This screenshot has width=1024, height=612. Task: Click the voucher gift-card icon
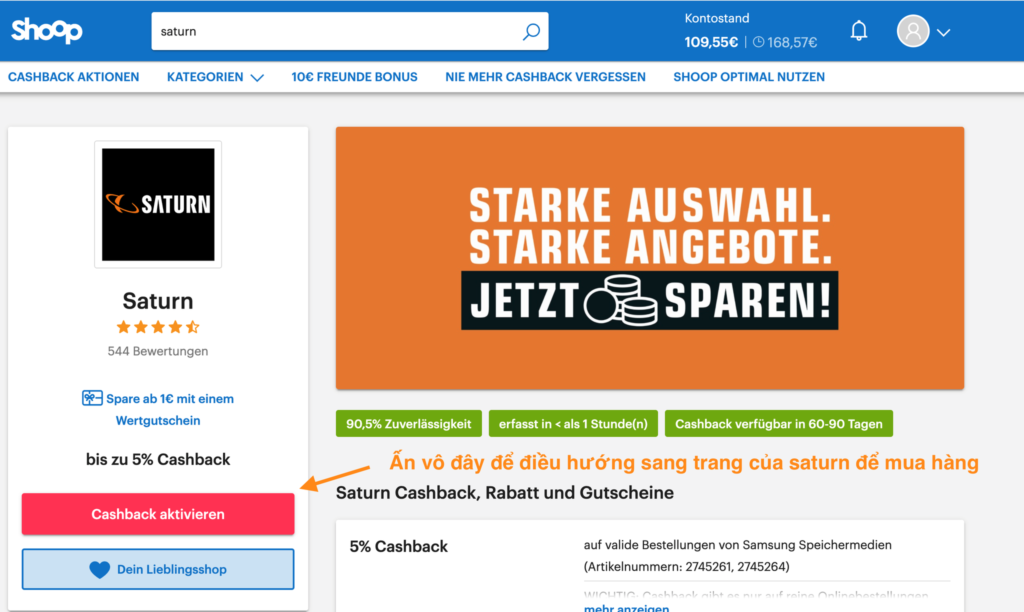[x=92, y=398]
